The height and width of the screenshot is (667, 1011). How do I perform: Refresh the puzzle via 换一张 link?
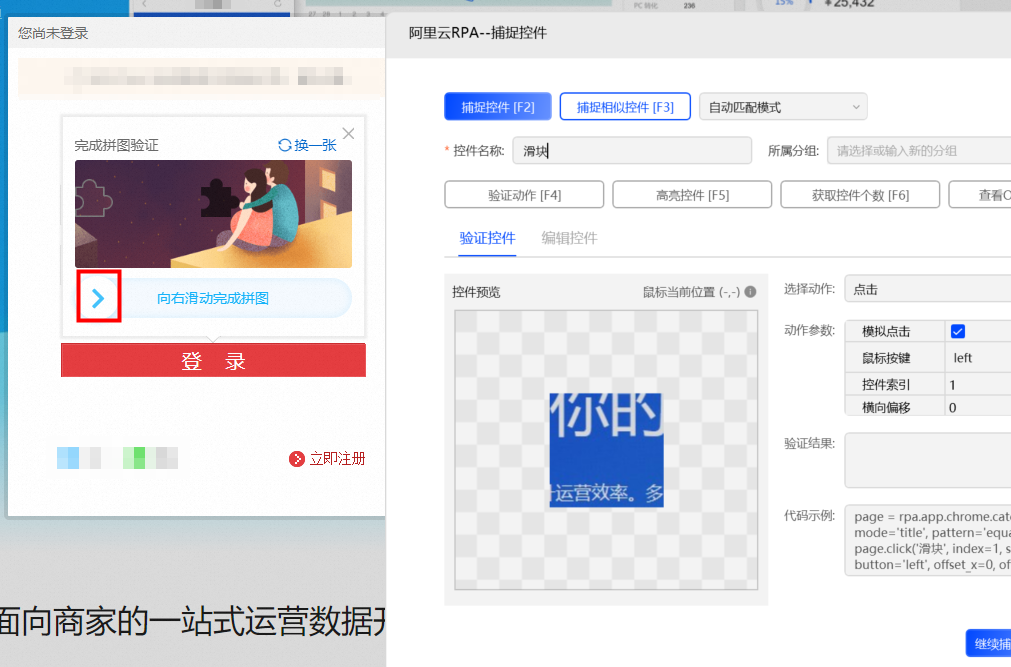click(x=307, y=145)
